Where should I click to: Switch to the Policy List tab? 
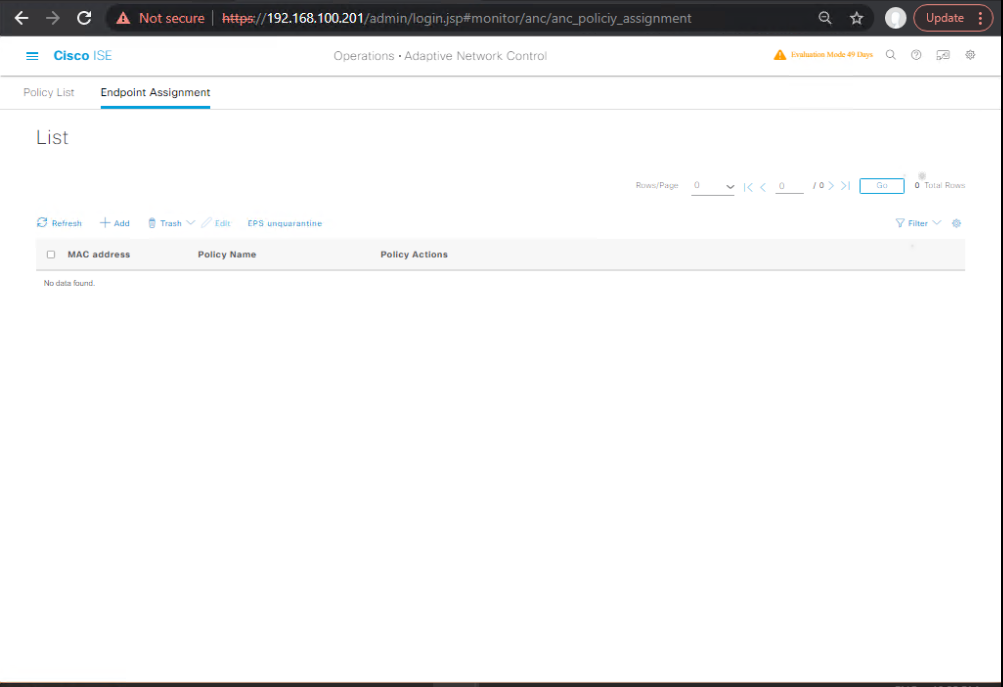coord(49,92)
